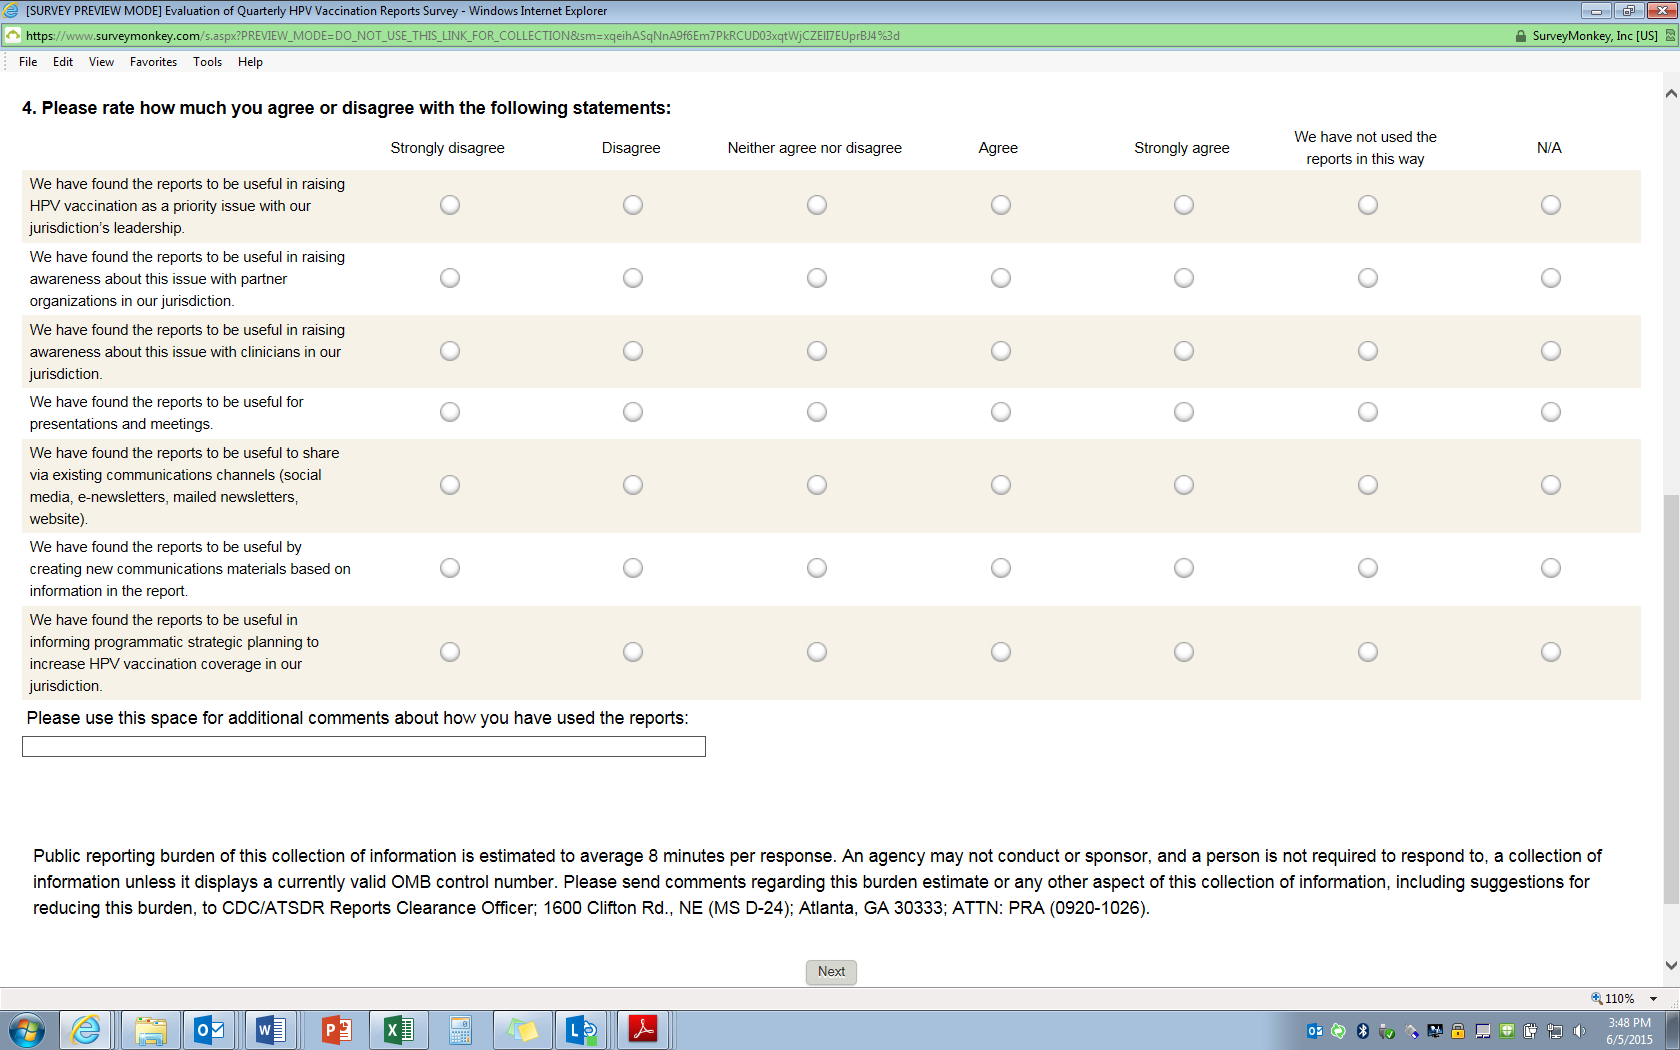Launch Word from the taskbar
This screenshot has width=1680, height=1050.
(271, 1029)
